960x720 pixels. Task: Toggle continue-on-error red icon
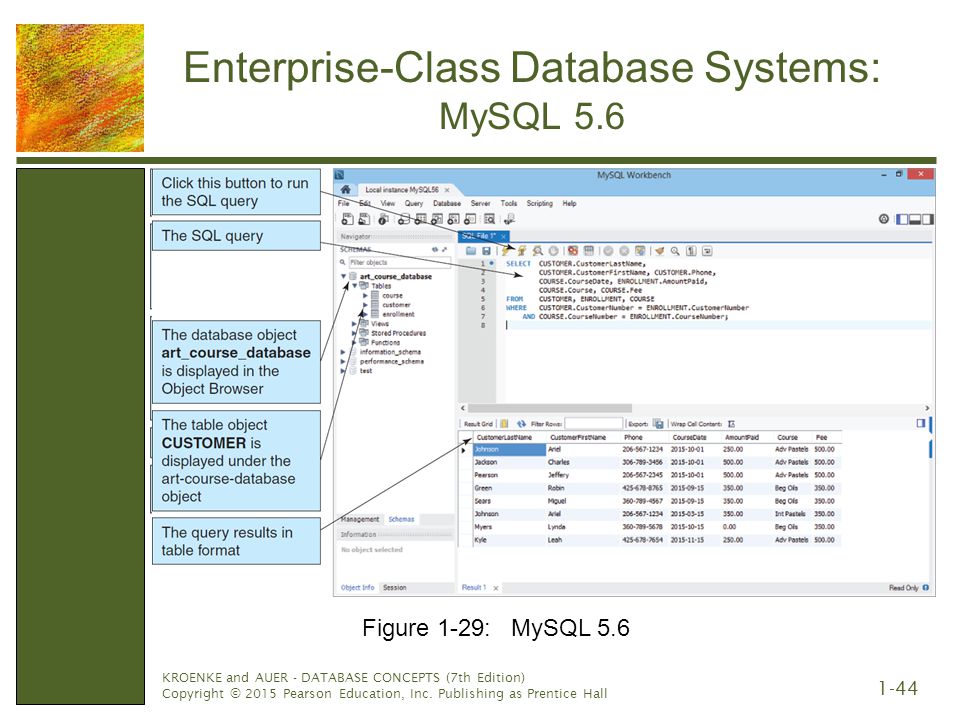572,251
